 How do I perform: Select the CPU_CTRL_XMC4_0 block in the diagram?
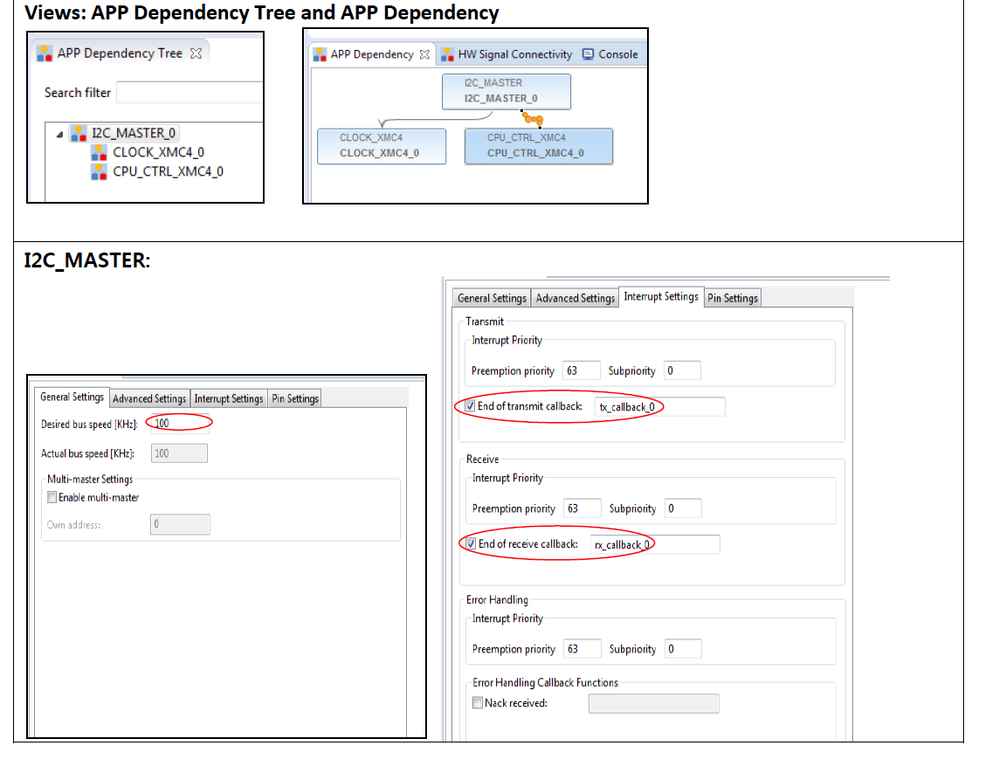538,146
